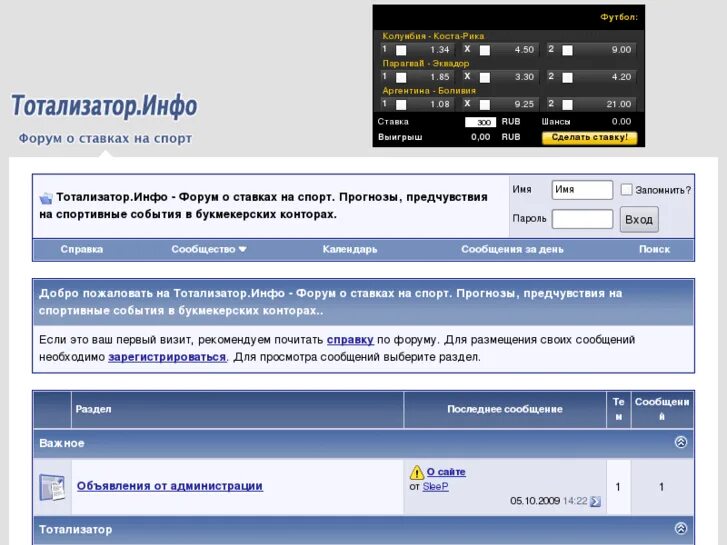Viewport: 727px width, 545px height.
Task: Focus the Имя username field
Action: click(582, 190)
